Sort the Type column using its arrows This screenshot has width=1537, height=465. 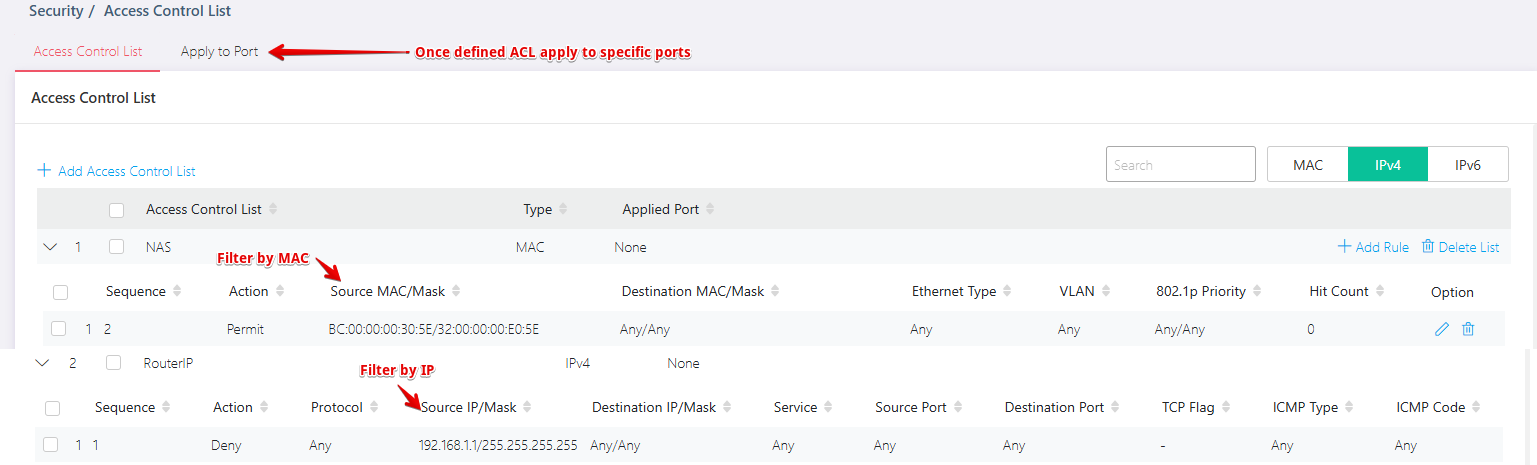coord(563,209)
